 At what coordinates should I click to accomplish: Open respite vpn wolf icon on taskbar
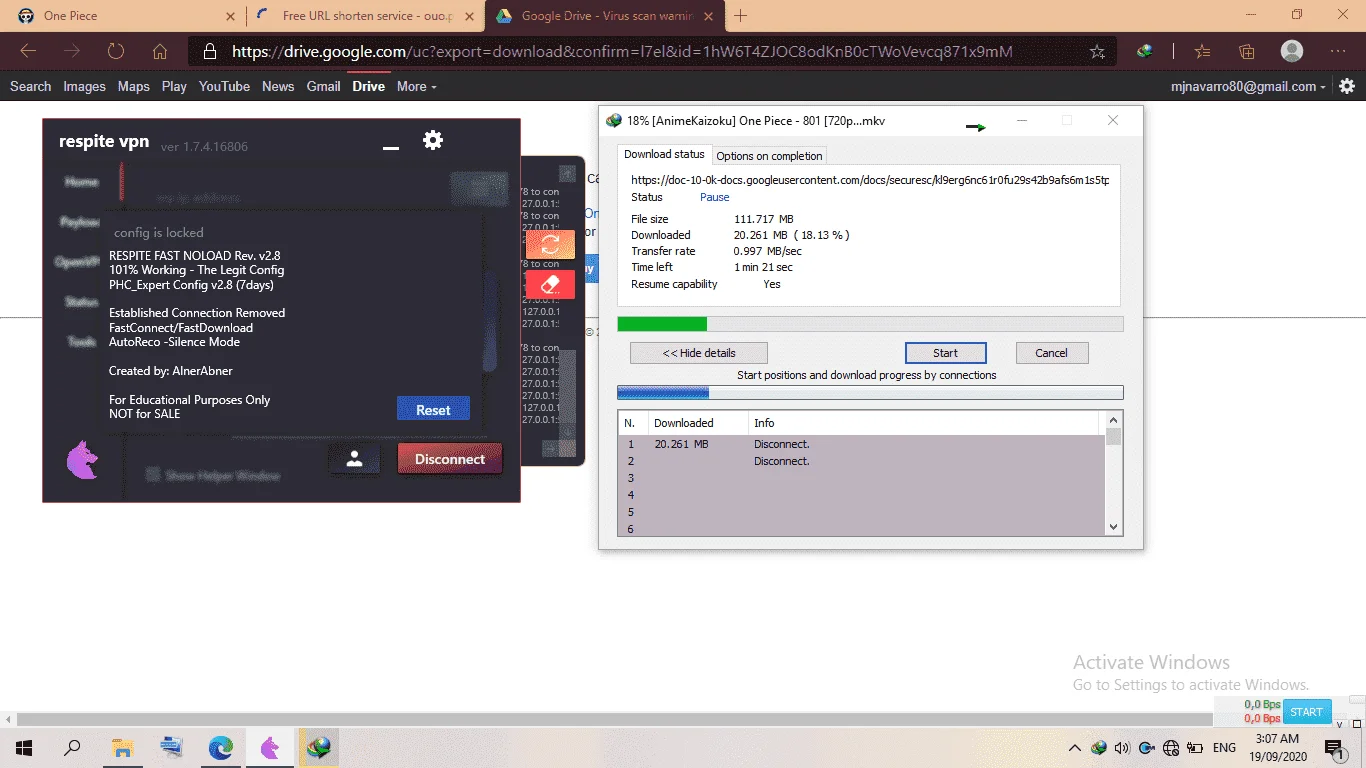270,747
